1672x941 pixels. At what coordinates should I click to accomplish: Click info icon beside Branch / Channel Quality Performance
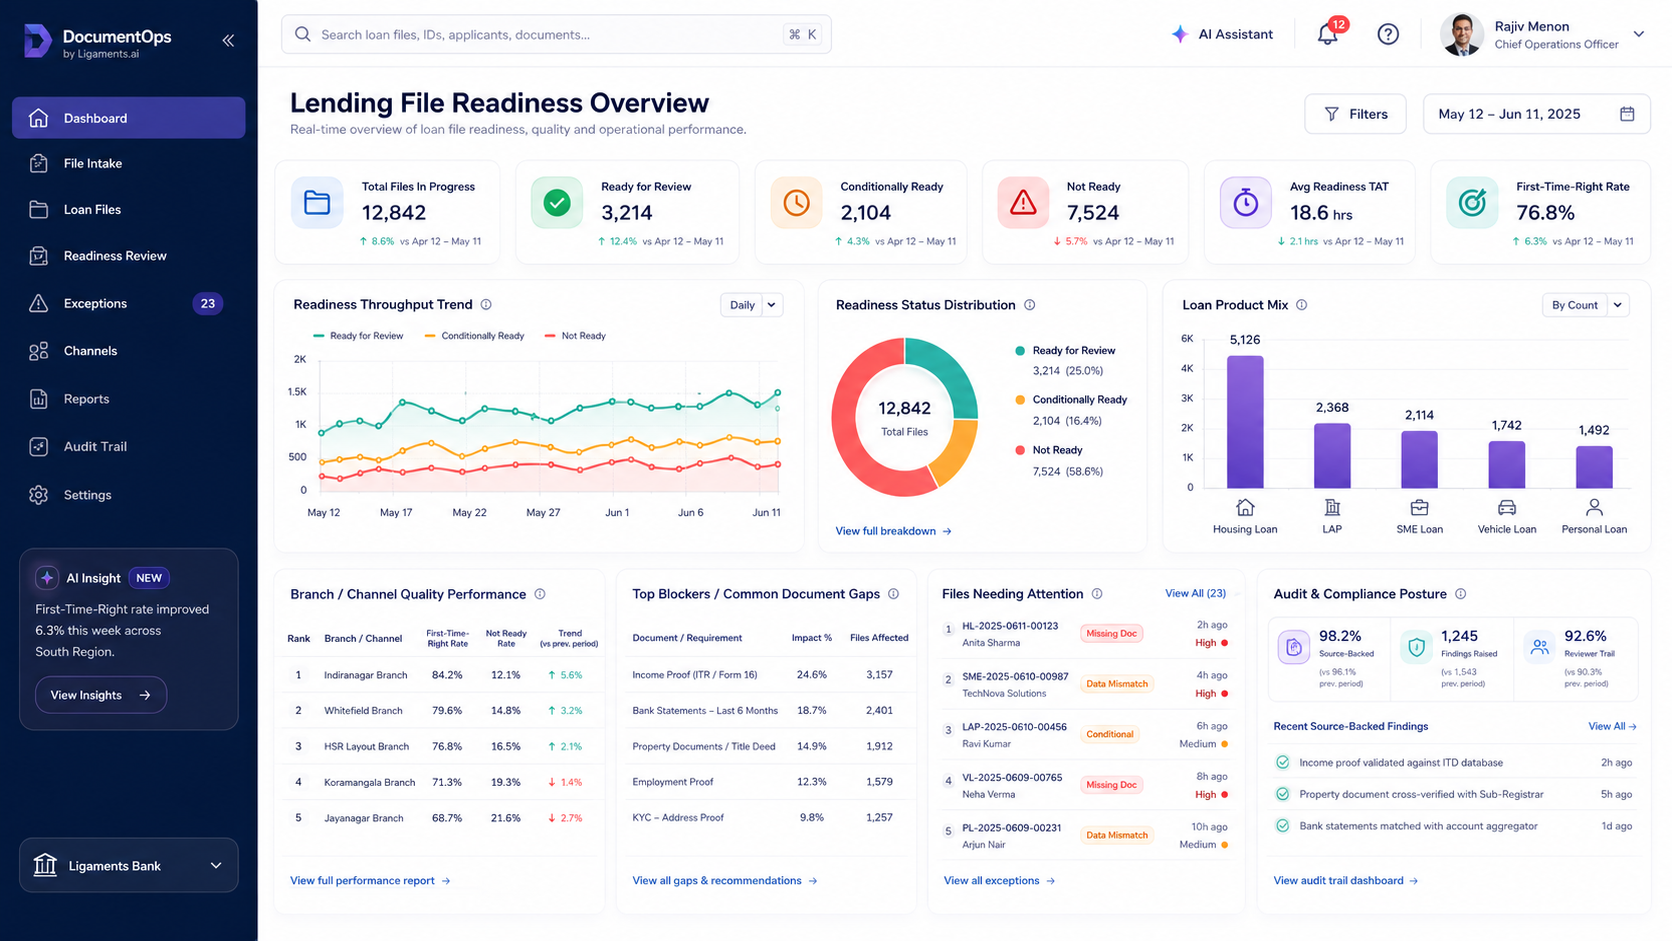pyautogui.click(x=540, y=594)
